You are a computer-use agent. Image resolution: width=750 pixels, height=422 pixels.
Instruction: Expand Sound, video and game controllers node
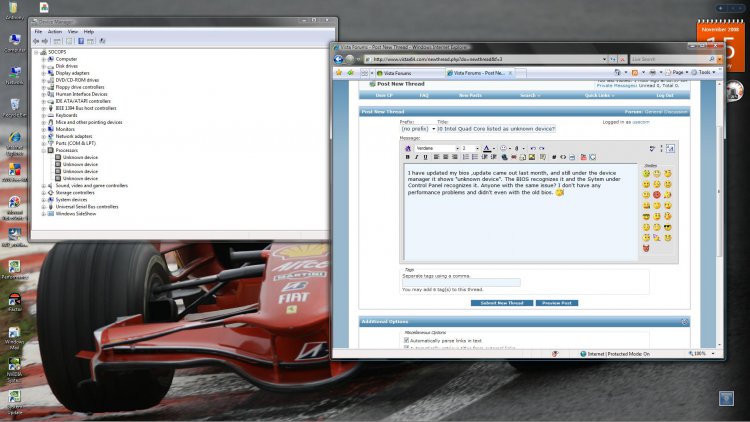pyautogui.click(x=44, y=186)
